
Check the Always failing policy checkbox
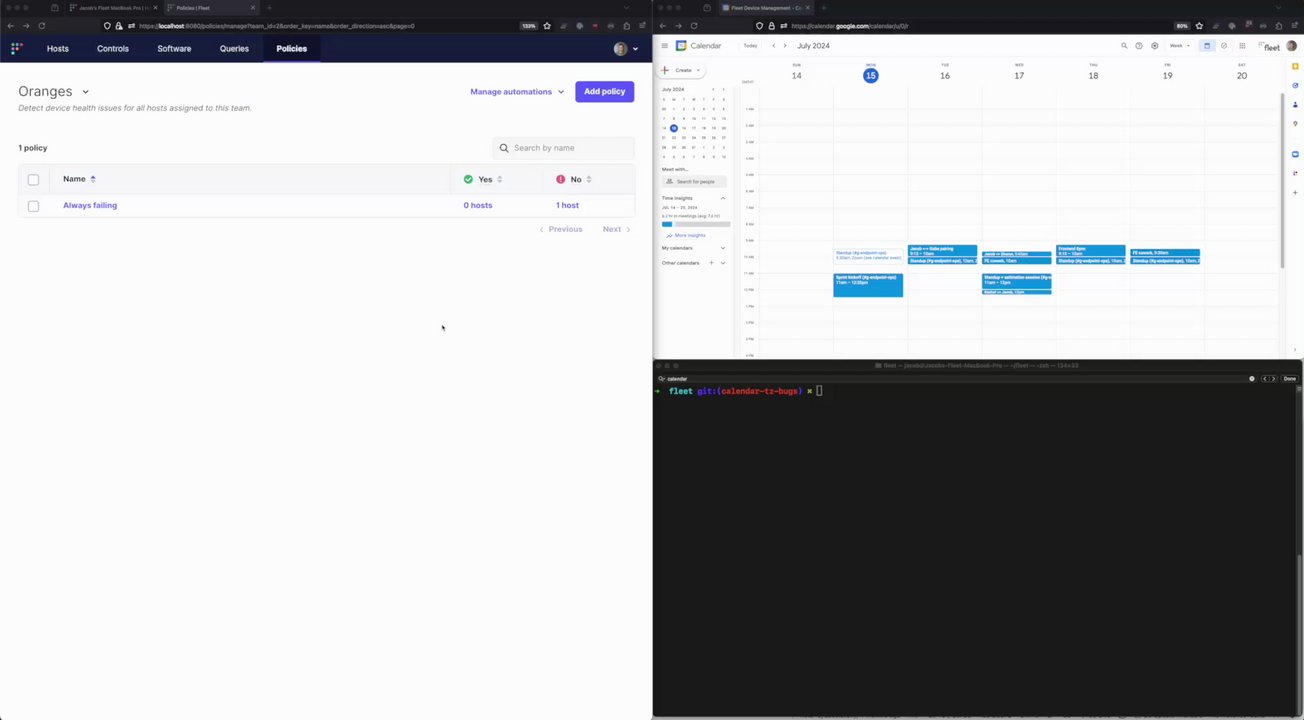coord(33,206)
